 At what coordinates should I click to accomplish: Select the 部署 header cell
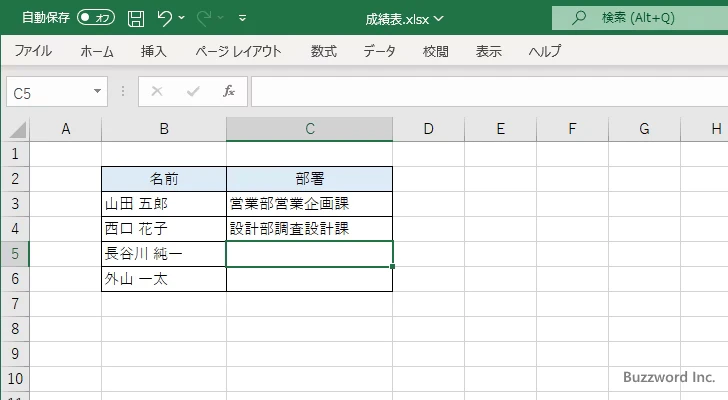(x=310, y=179)
